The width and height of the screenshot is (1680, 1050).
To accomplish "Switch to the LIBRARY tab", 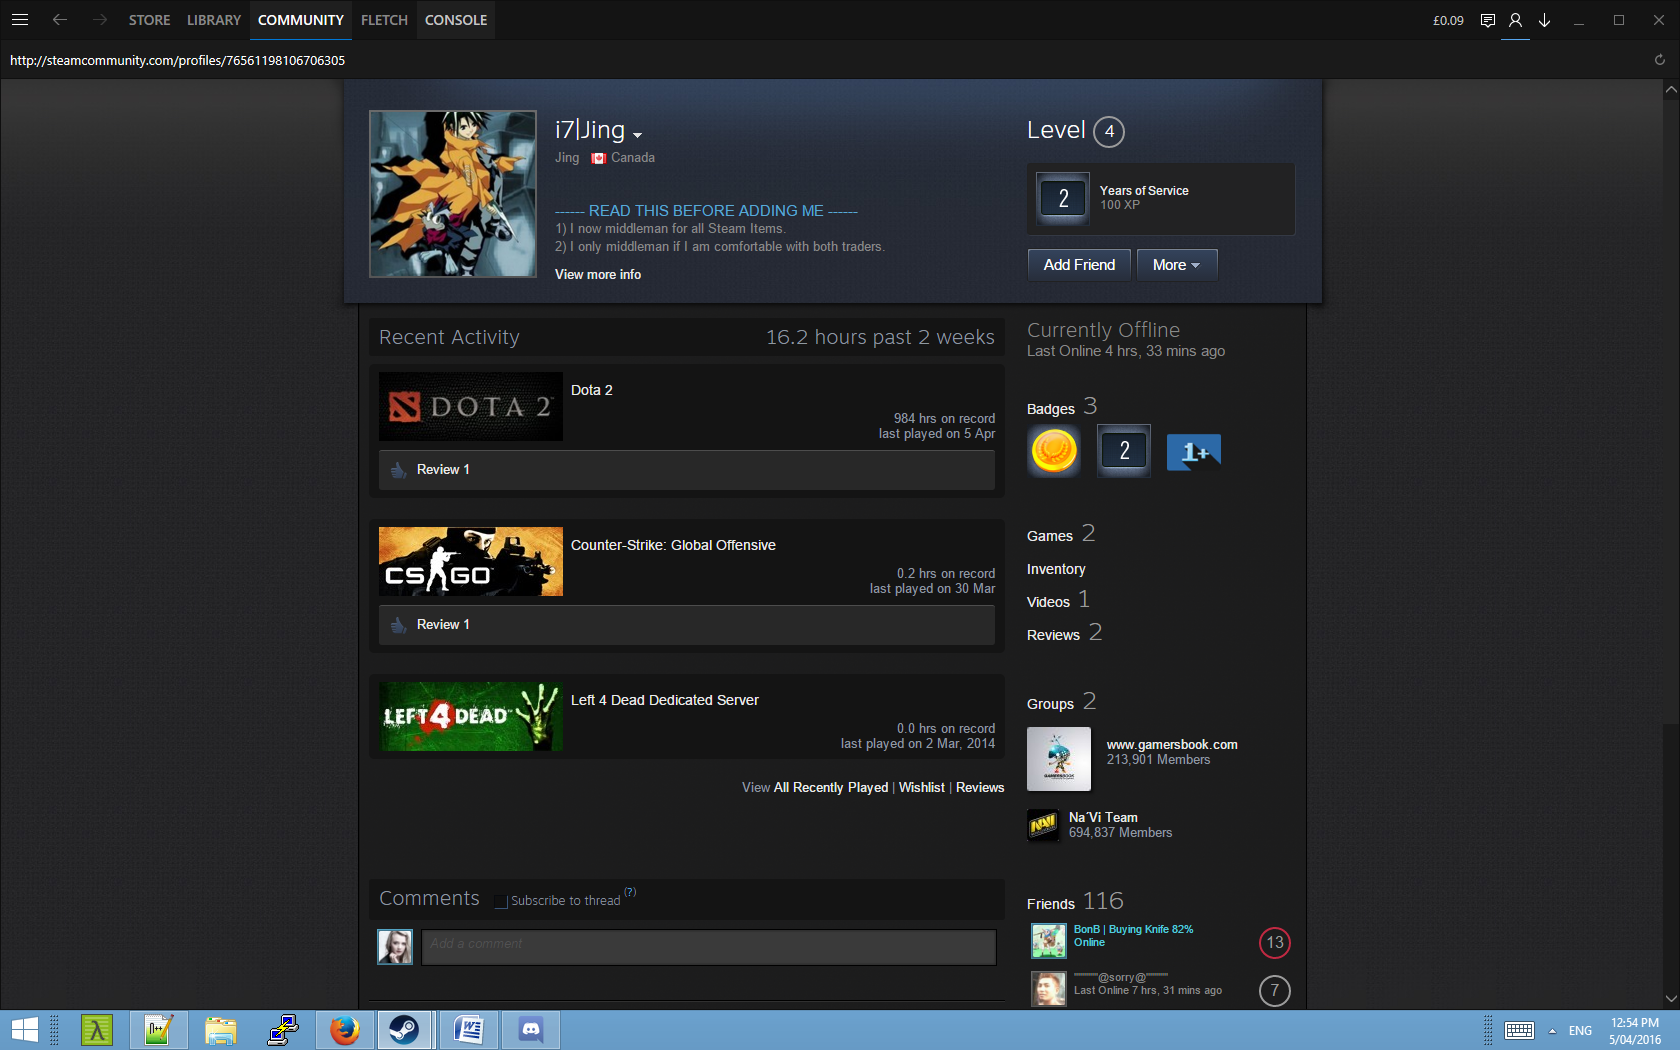I will tap(213, 20).
